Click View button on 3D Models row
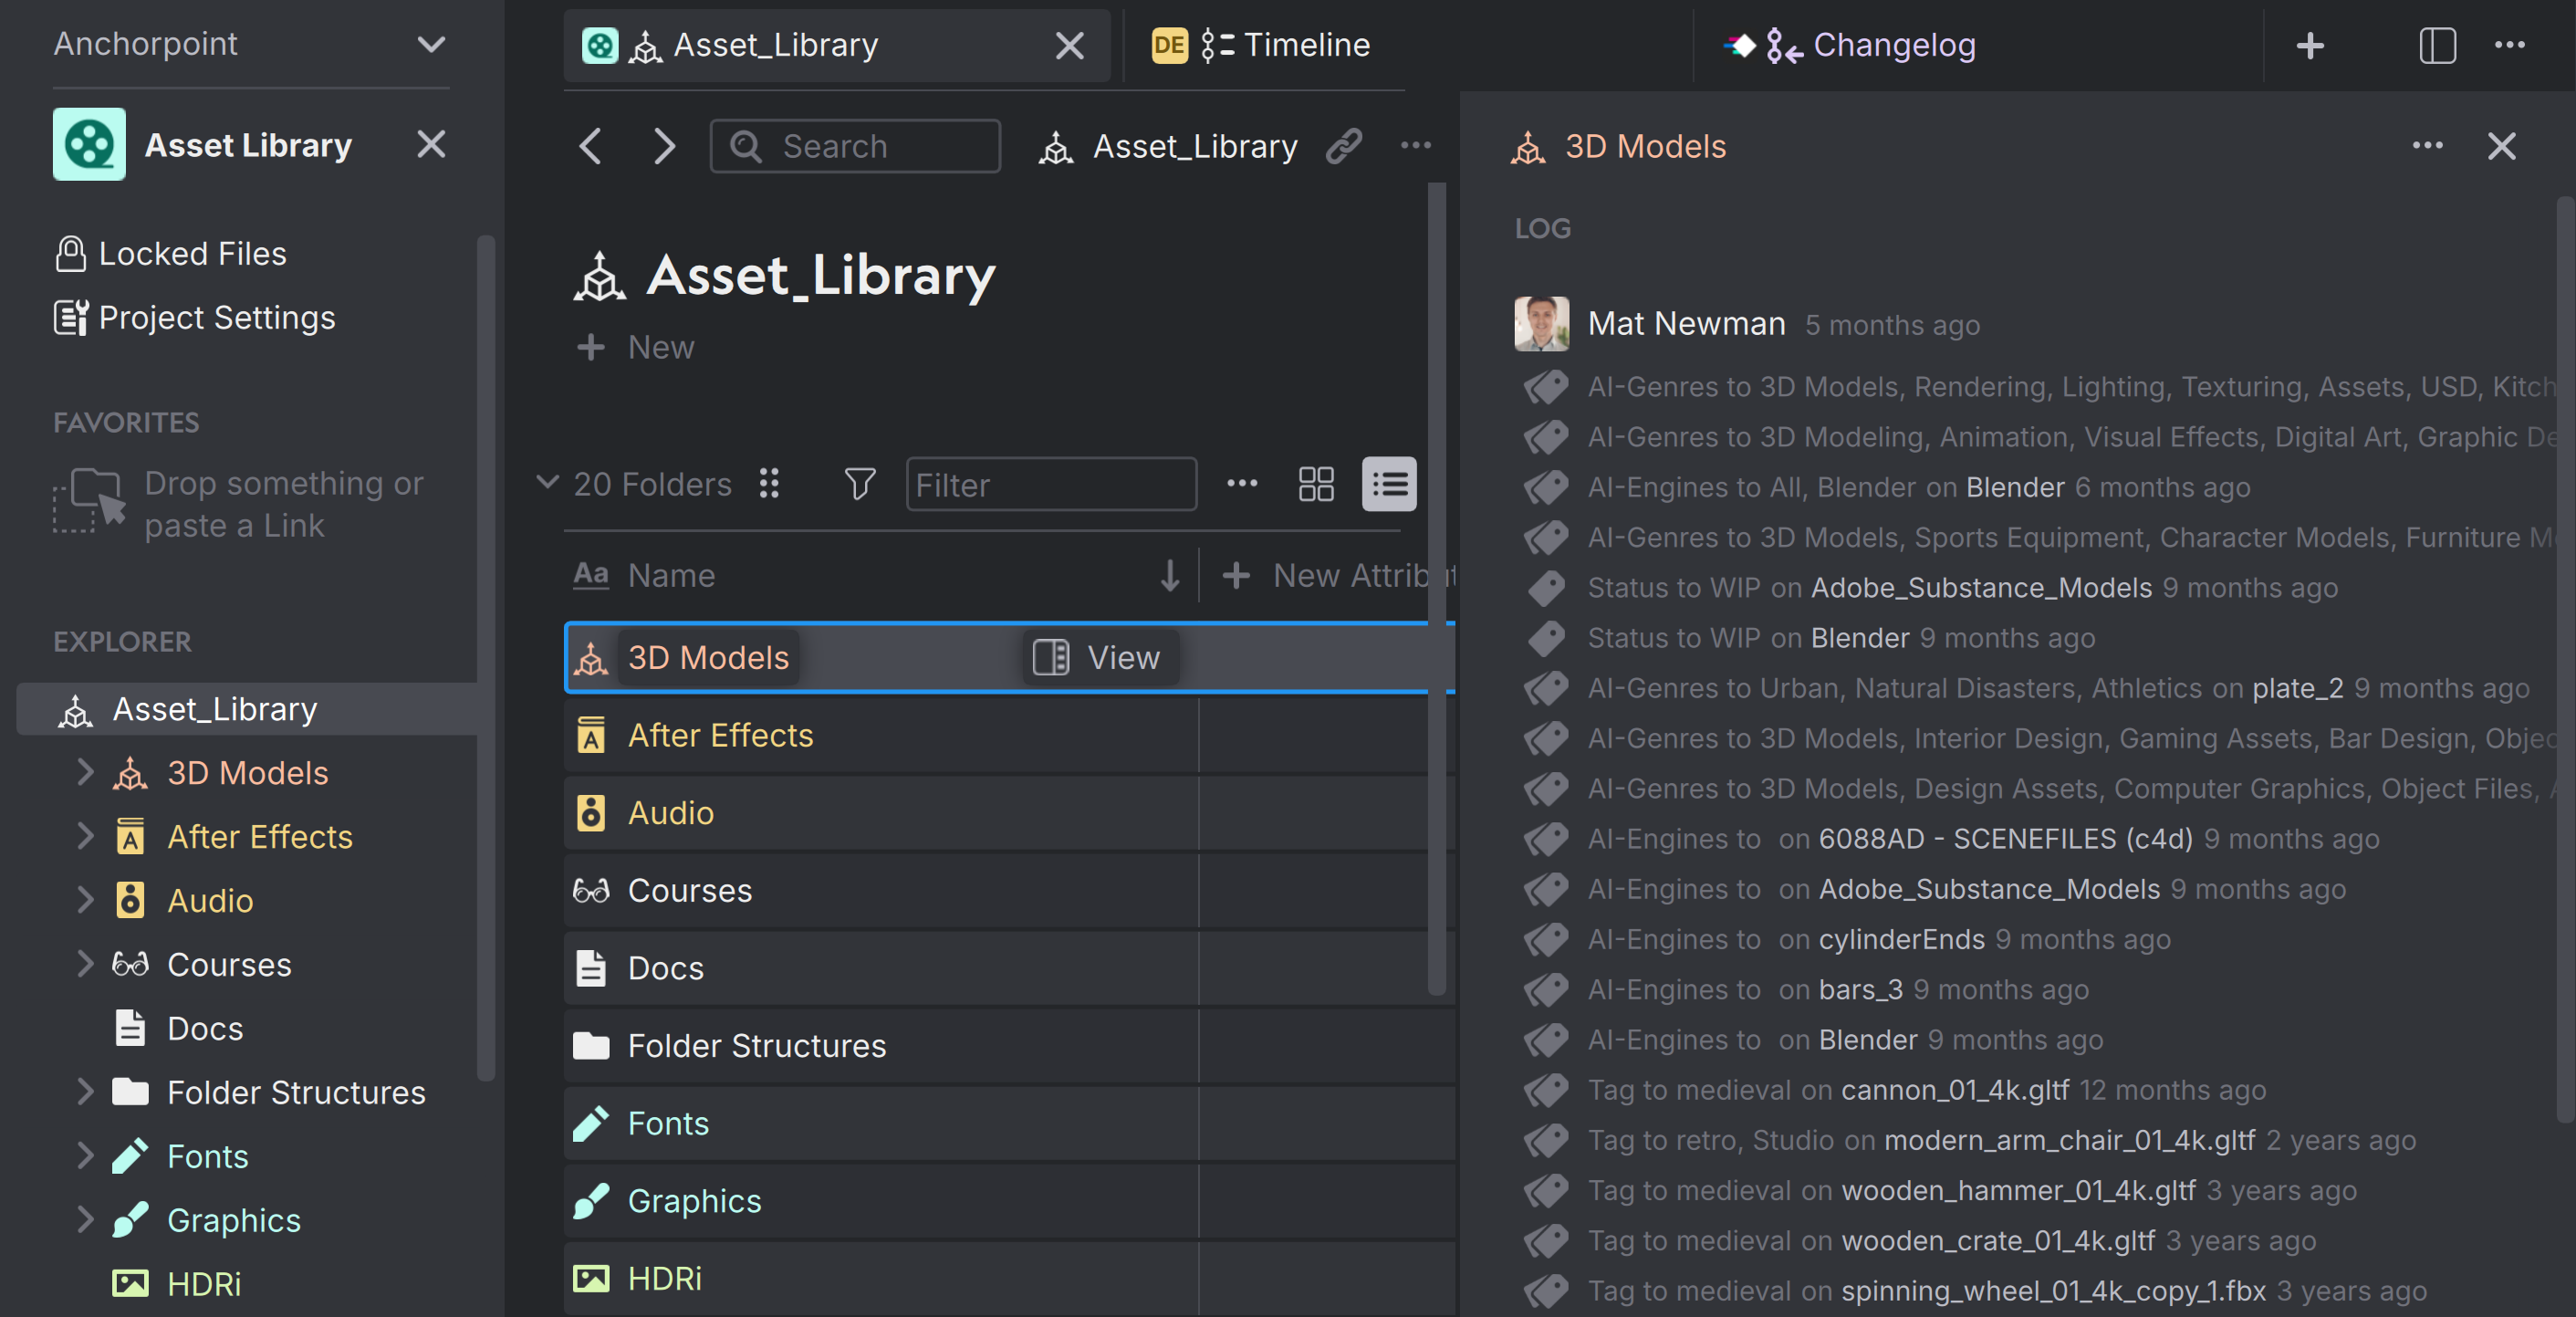2576x1317 pixels. (1098, 658)
